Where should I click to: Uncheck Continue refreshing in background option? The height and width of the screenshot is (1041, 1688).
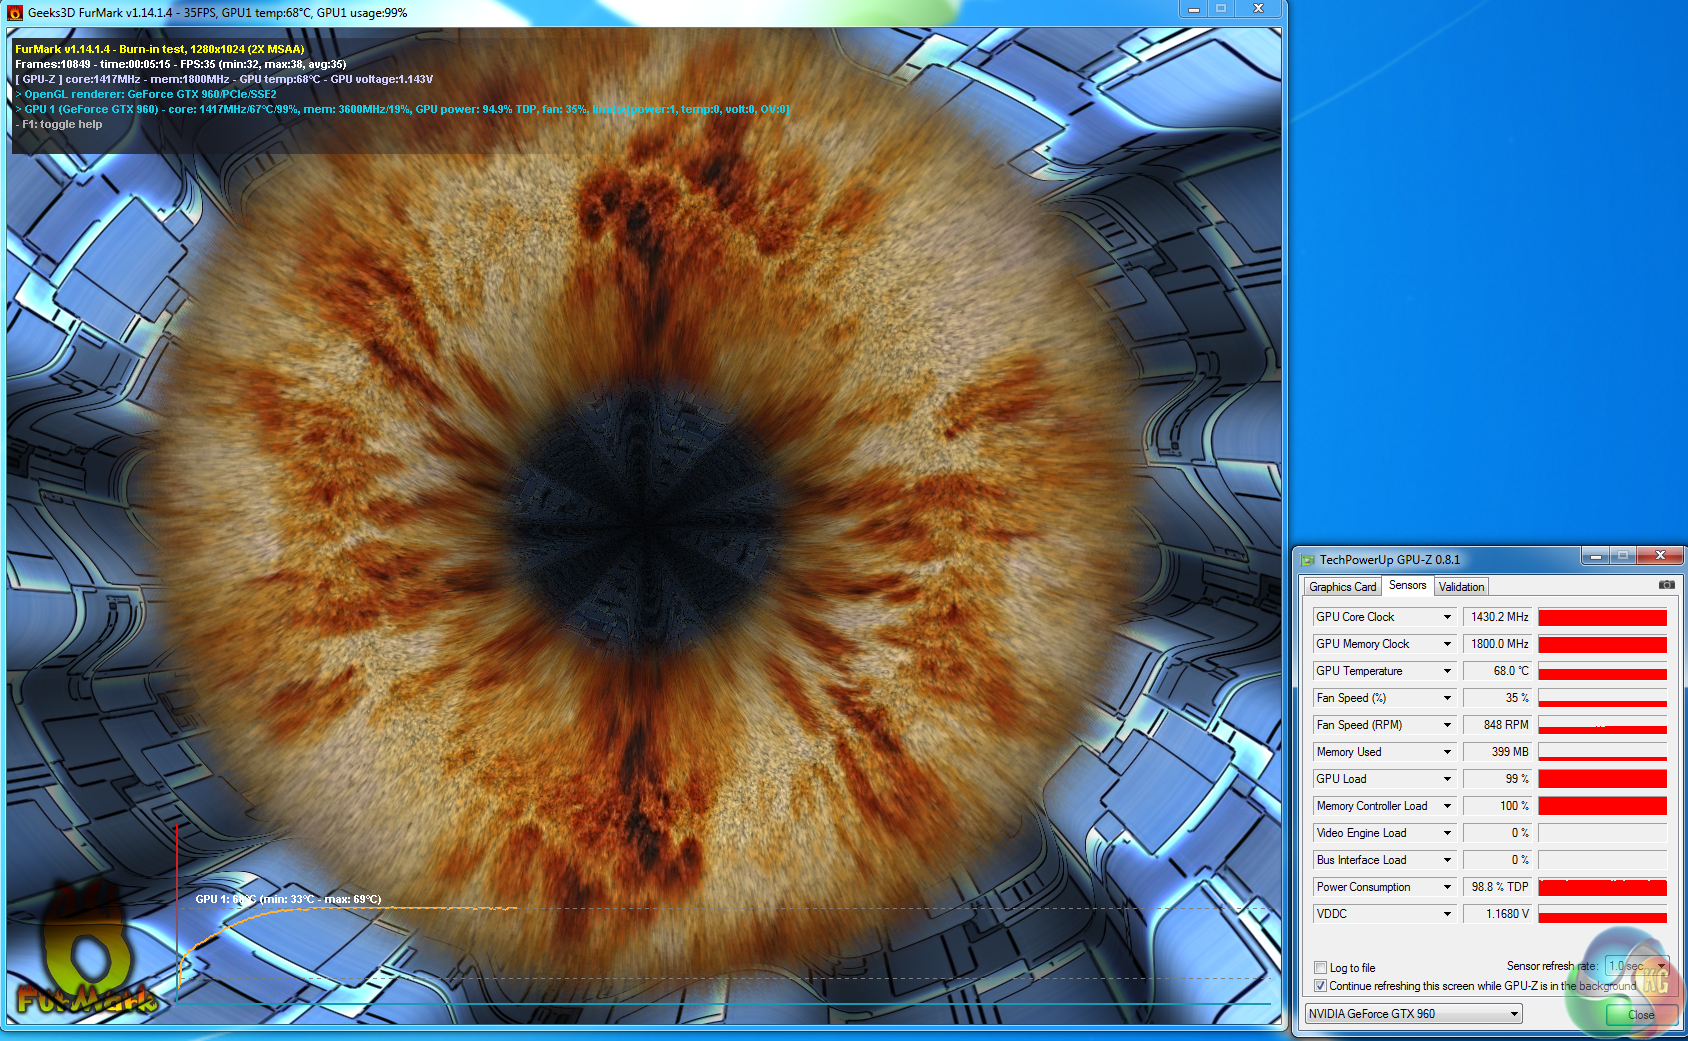tap(1321, 986)
